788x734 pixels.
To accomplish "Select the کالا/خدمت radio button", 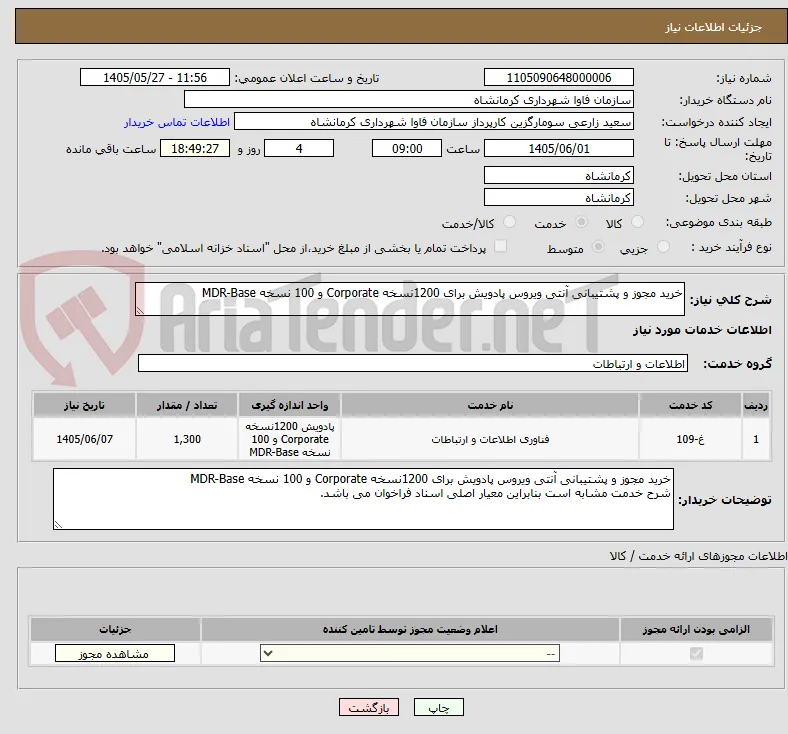I will [510, 222].
